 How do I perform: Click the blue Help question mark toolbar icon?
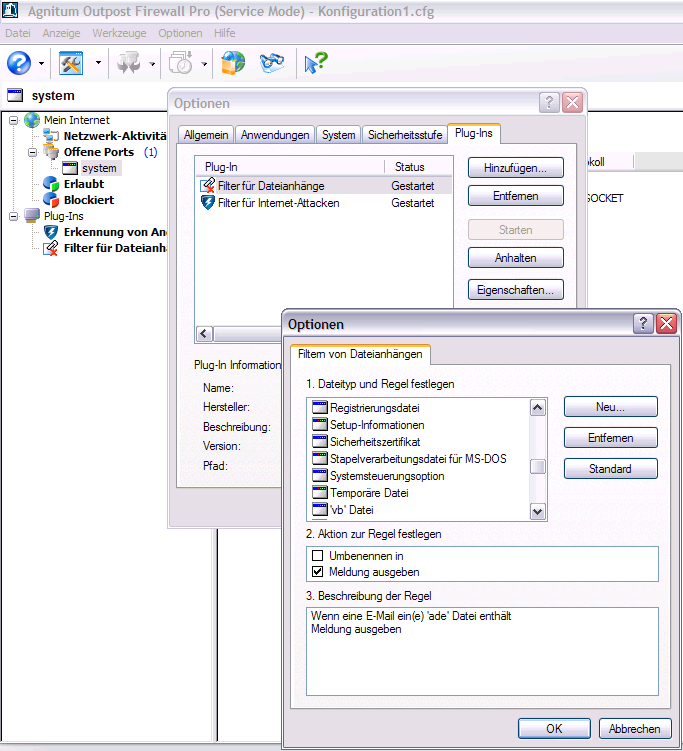[19, 63]
